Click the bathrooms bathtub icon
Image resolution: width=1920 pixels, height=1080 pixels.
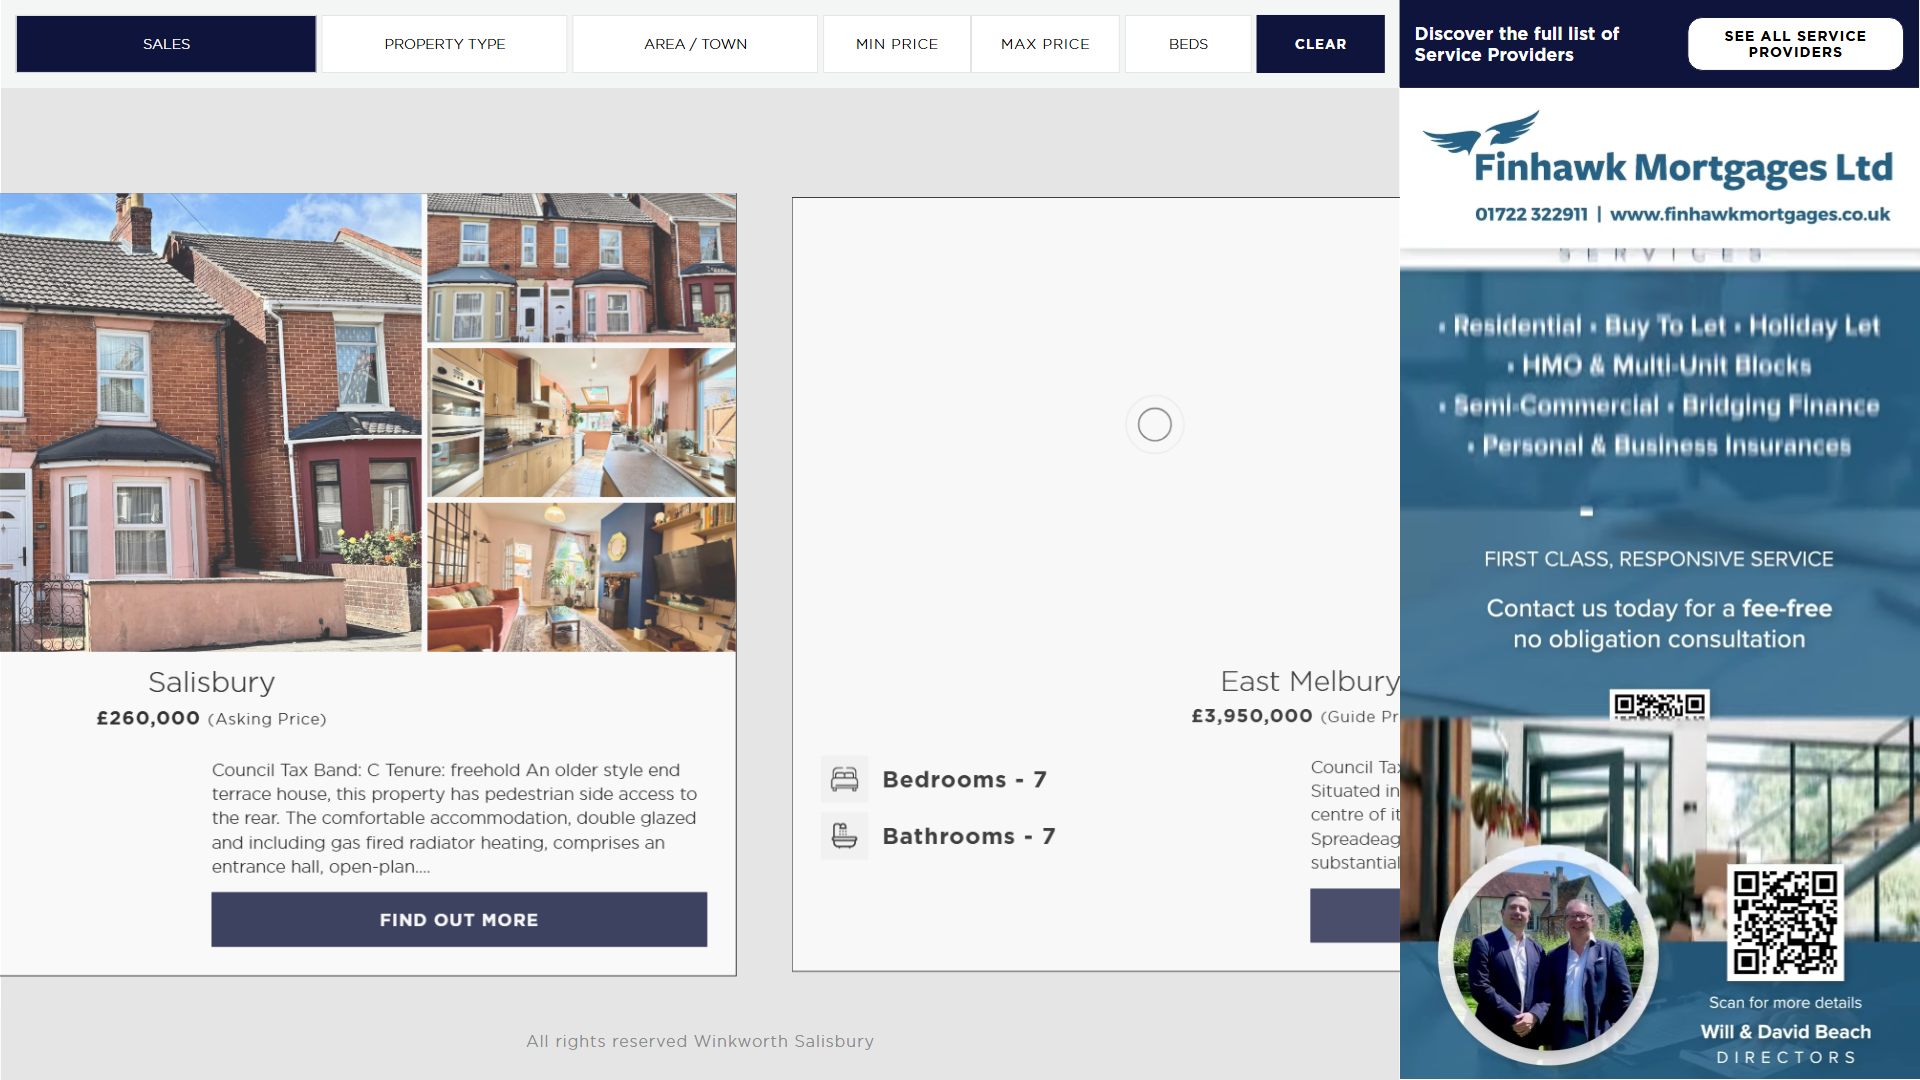[844, 836]
